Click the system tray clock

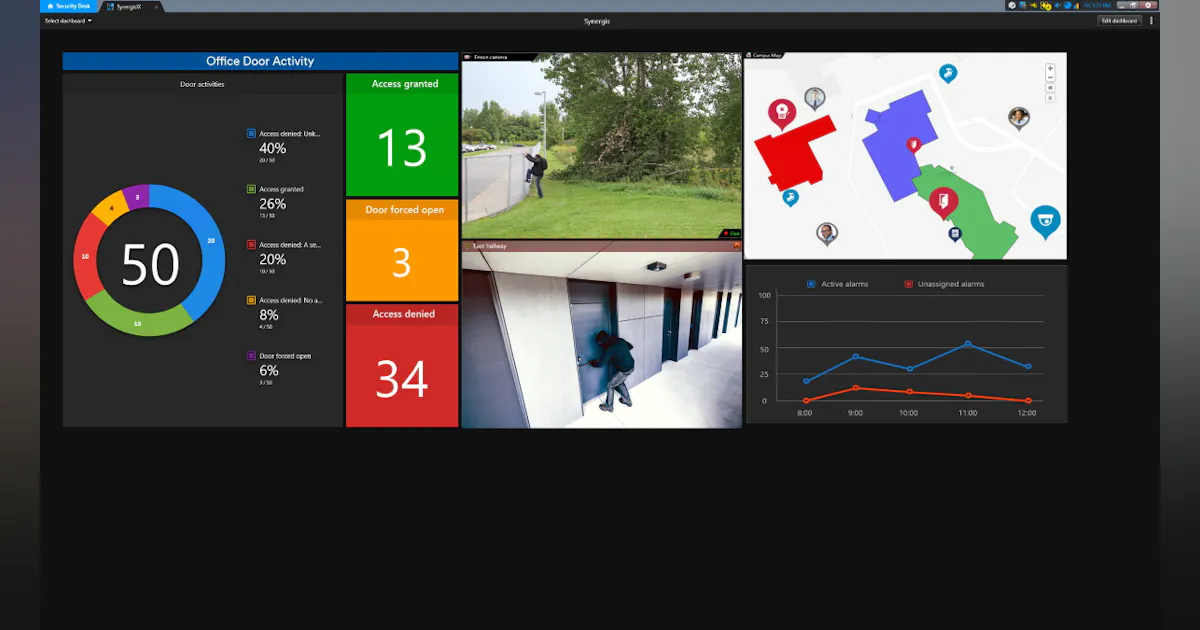1096,5
